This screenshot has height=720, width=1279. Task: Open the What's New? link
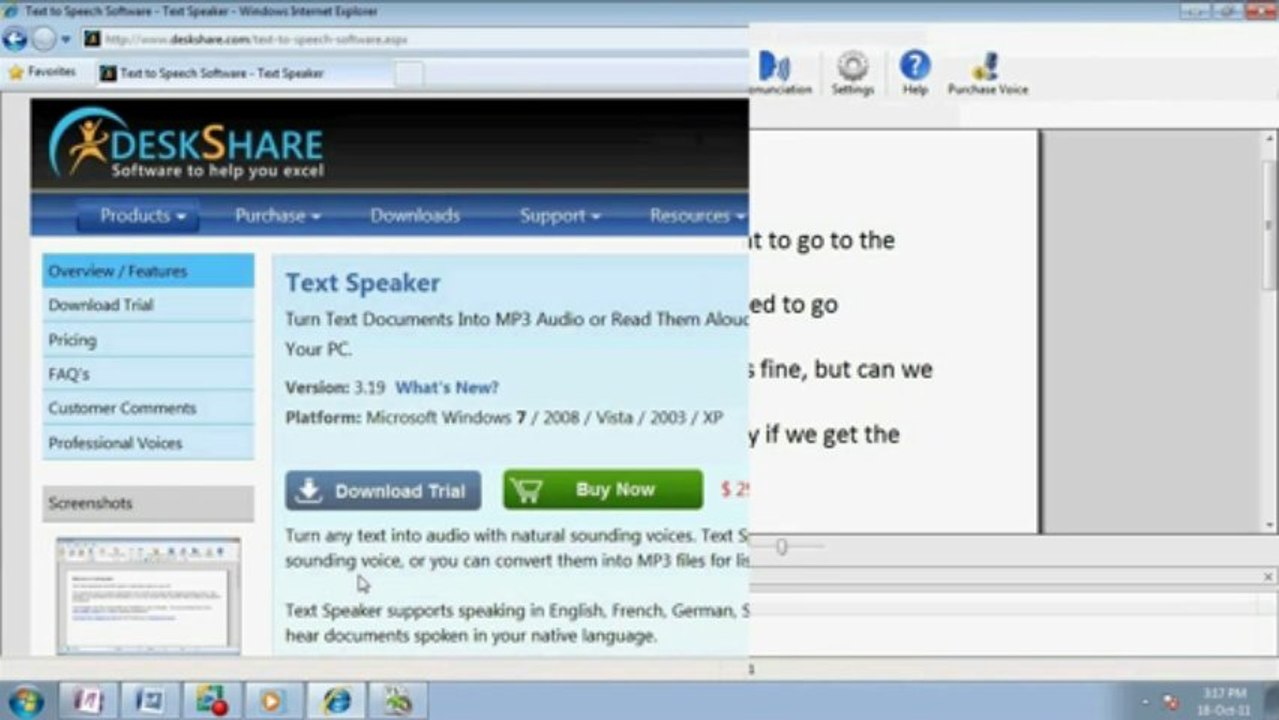tap(446, 387)
